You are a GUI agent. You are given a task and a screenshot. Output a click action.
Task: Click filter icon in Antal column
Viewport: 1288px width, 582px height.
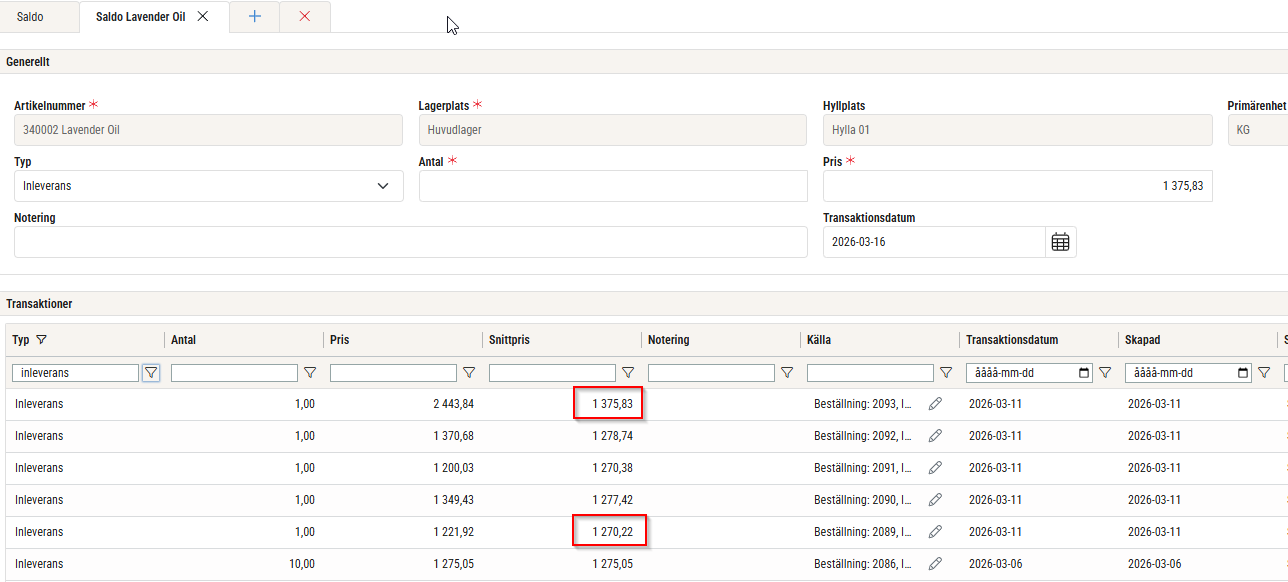[x=310, y=373]
